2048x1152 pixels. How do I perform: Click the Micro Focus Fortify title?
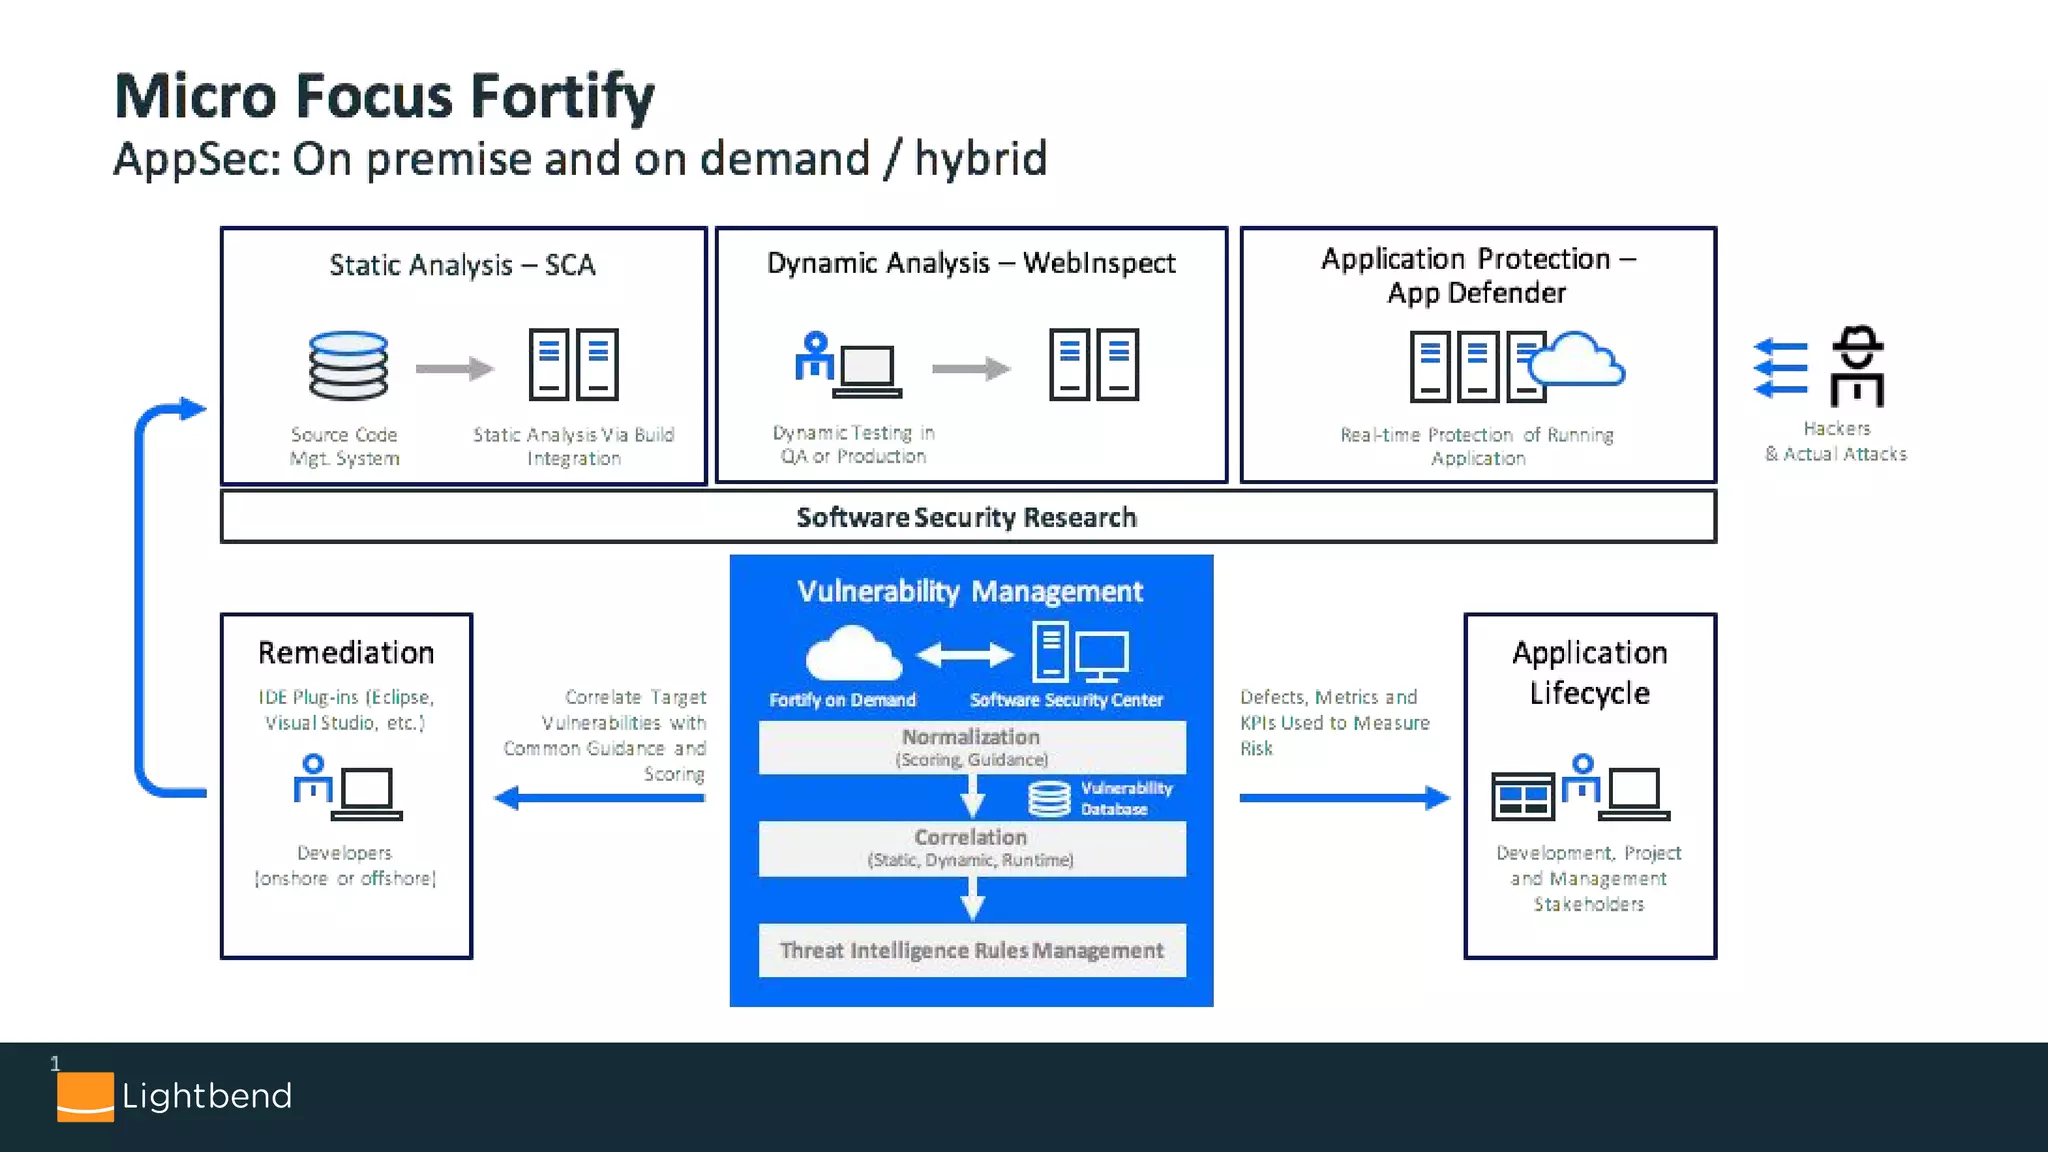tap(385, 97)
